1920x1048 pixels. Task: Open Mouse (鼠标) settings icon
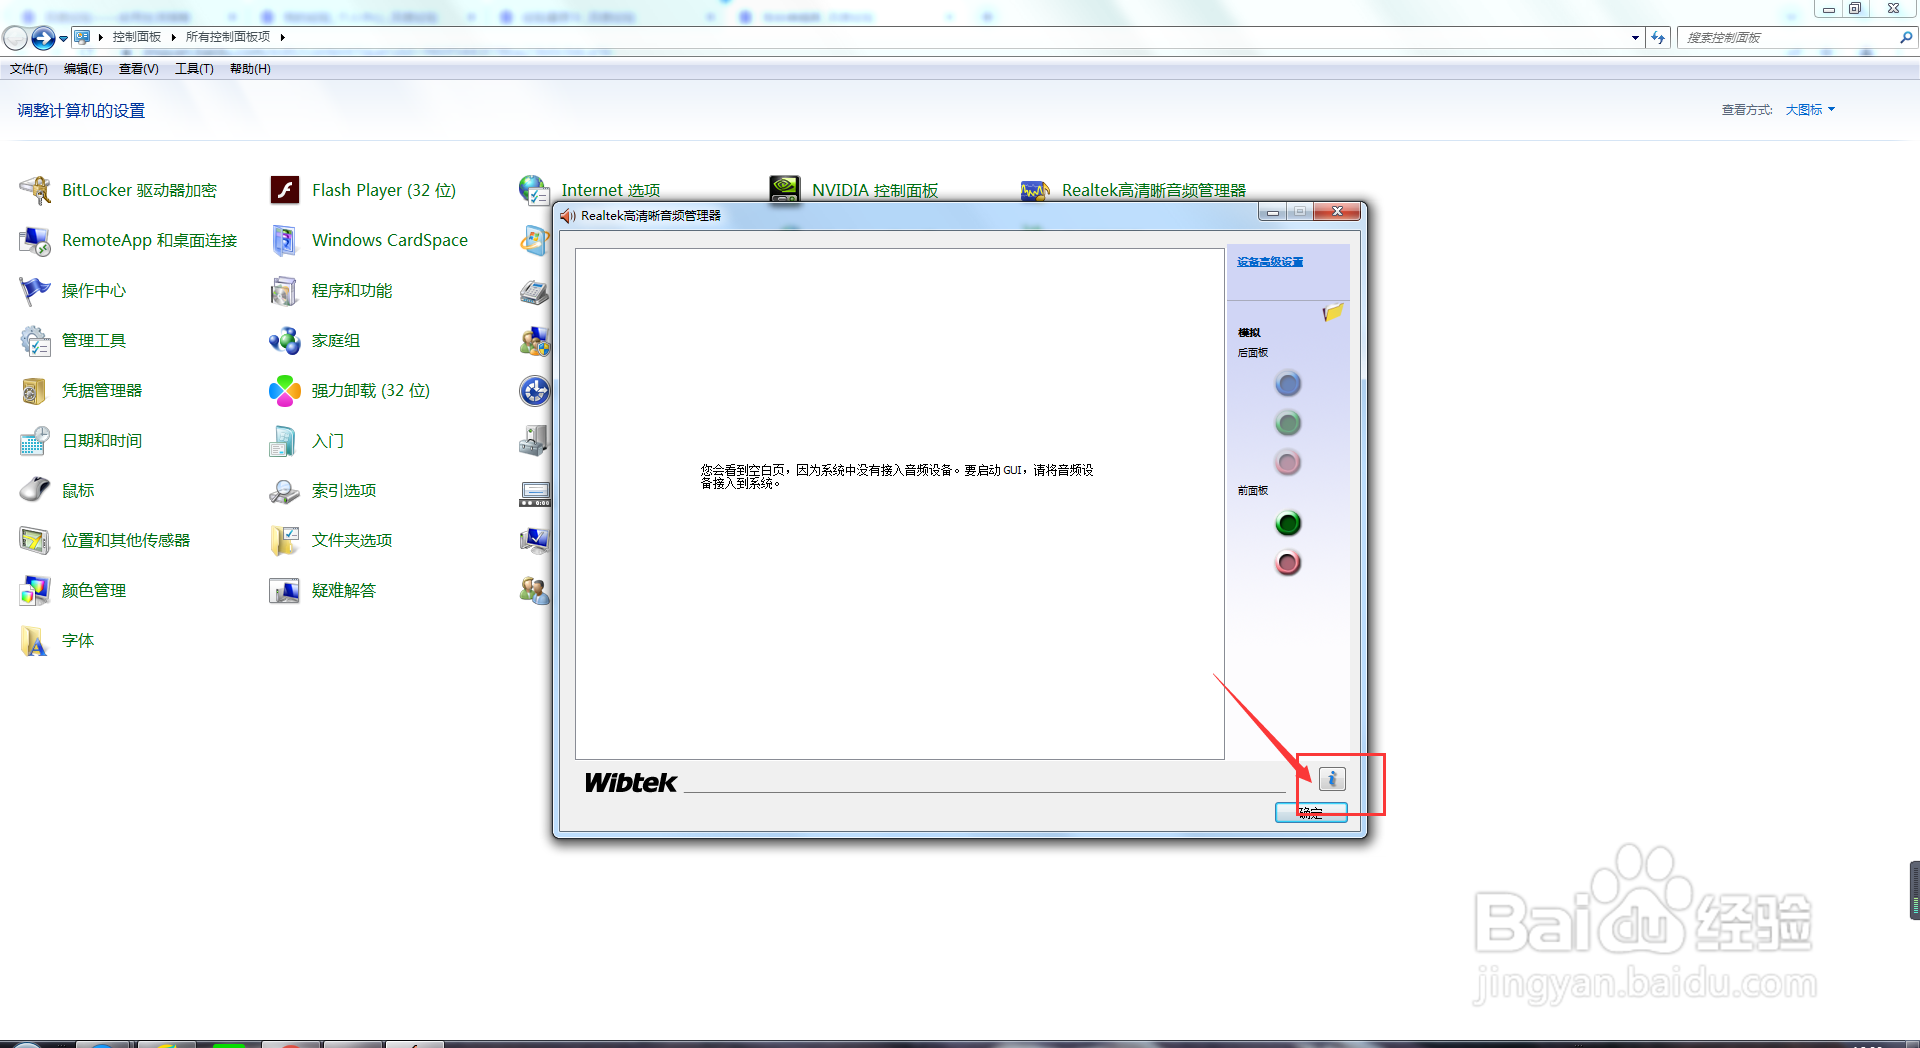click(x=35, y=490)
